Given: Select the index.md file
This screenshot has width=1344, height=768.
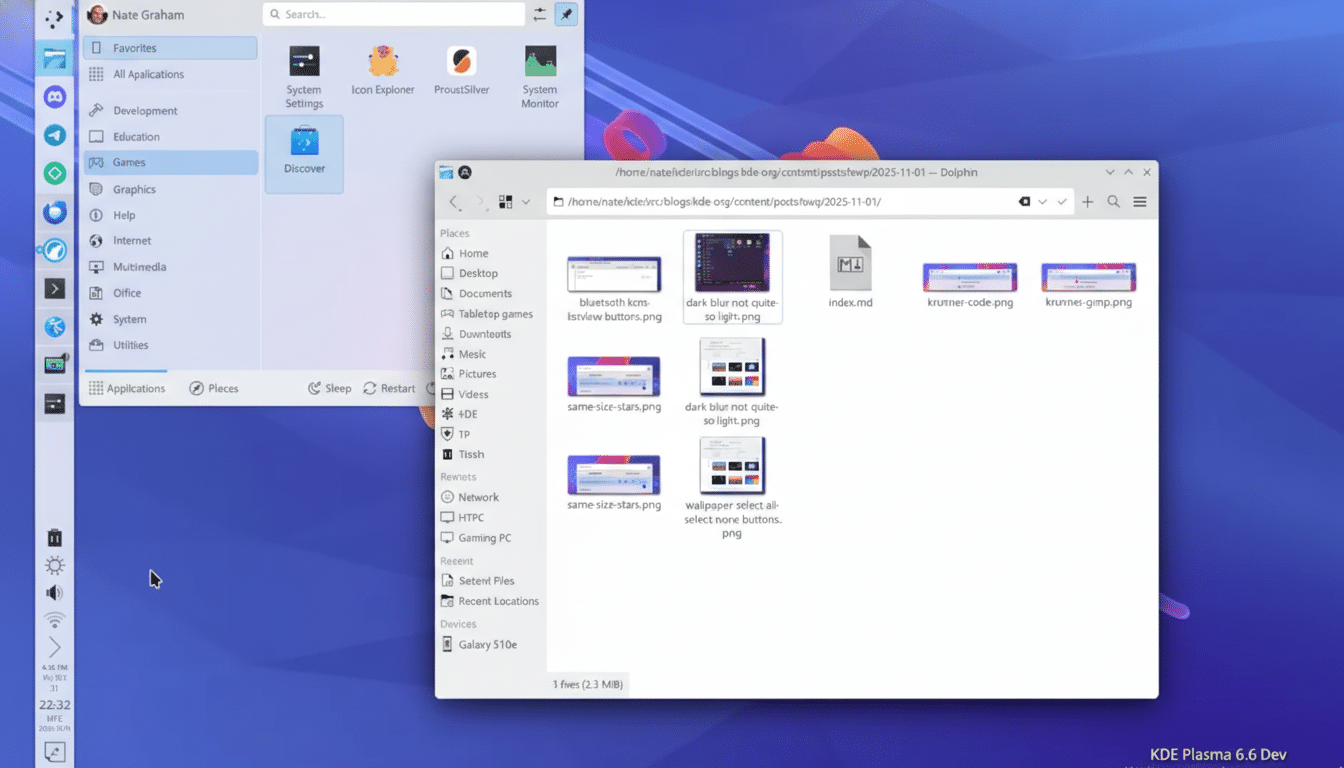Looking at the screenshot, I should coord(850,265).
